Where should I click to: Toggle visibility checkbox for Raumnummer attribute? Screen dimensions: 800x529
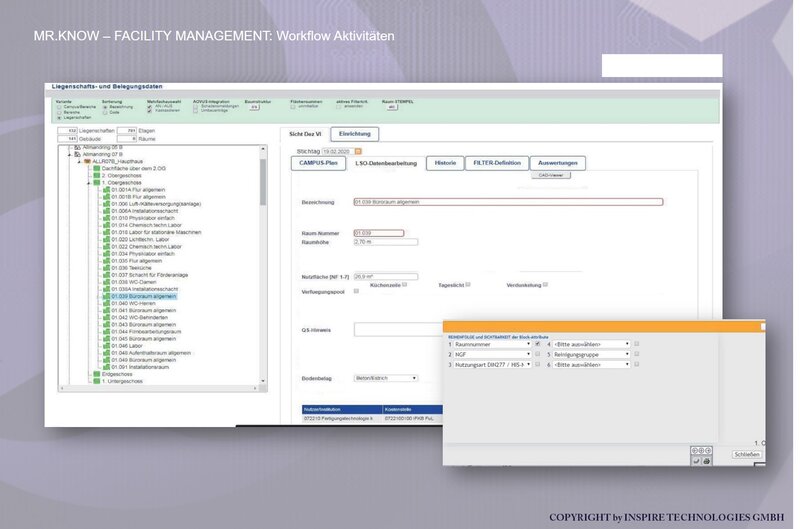click(537, 344)
